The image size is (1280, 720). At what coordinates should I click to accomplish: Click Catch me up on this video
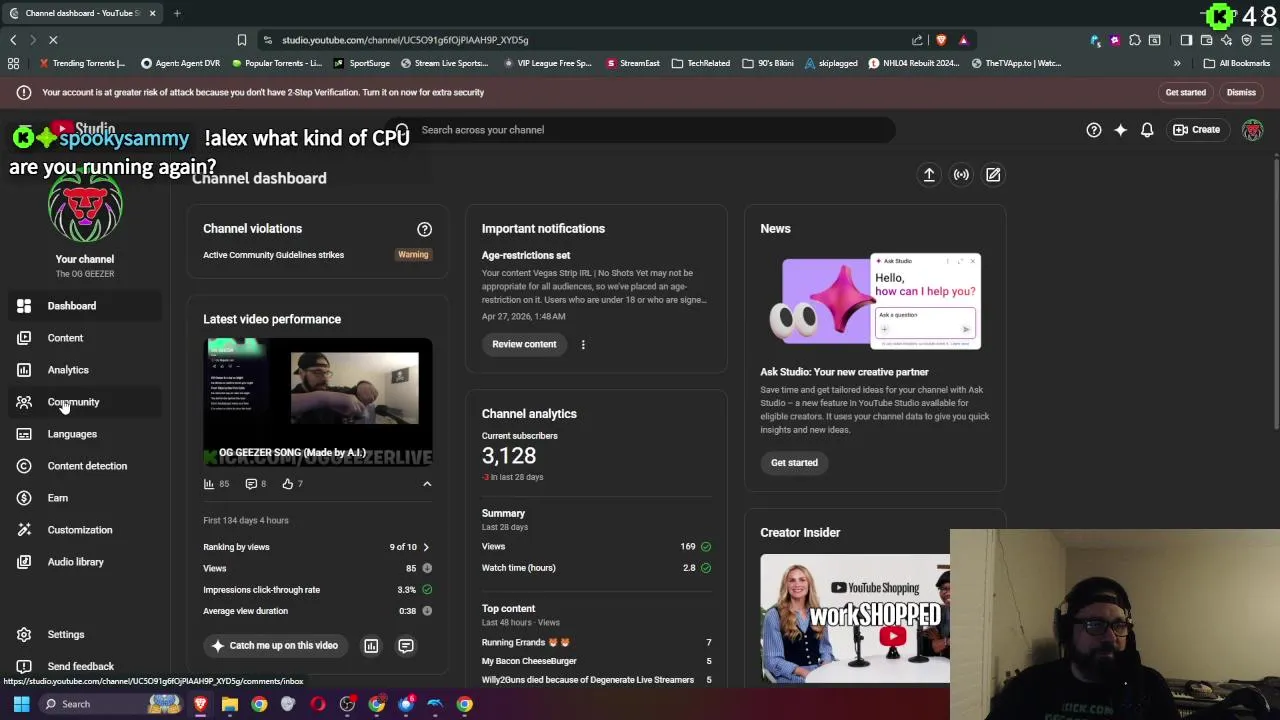[x=274, y=646]
